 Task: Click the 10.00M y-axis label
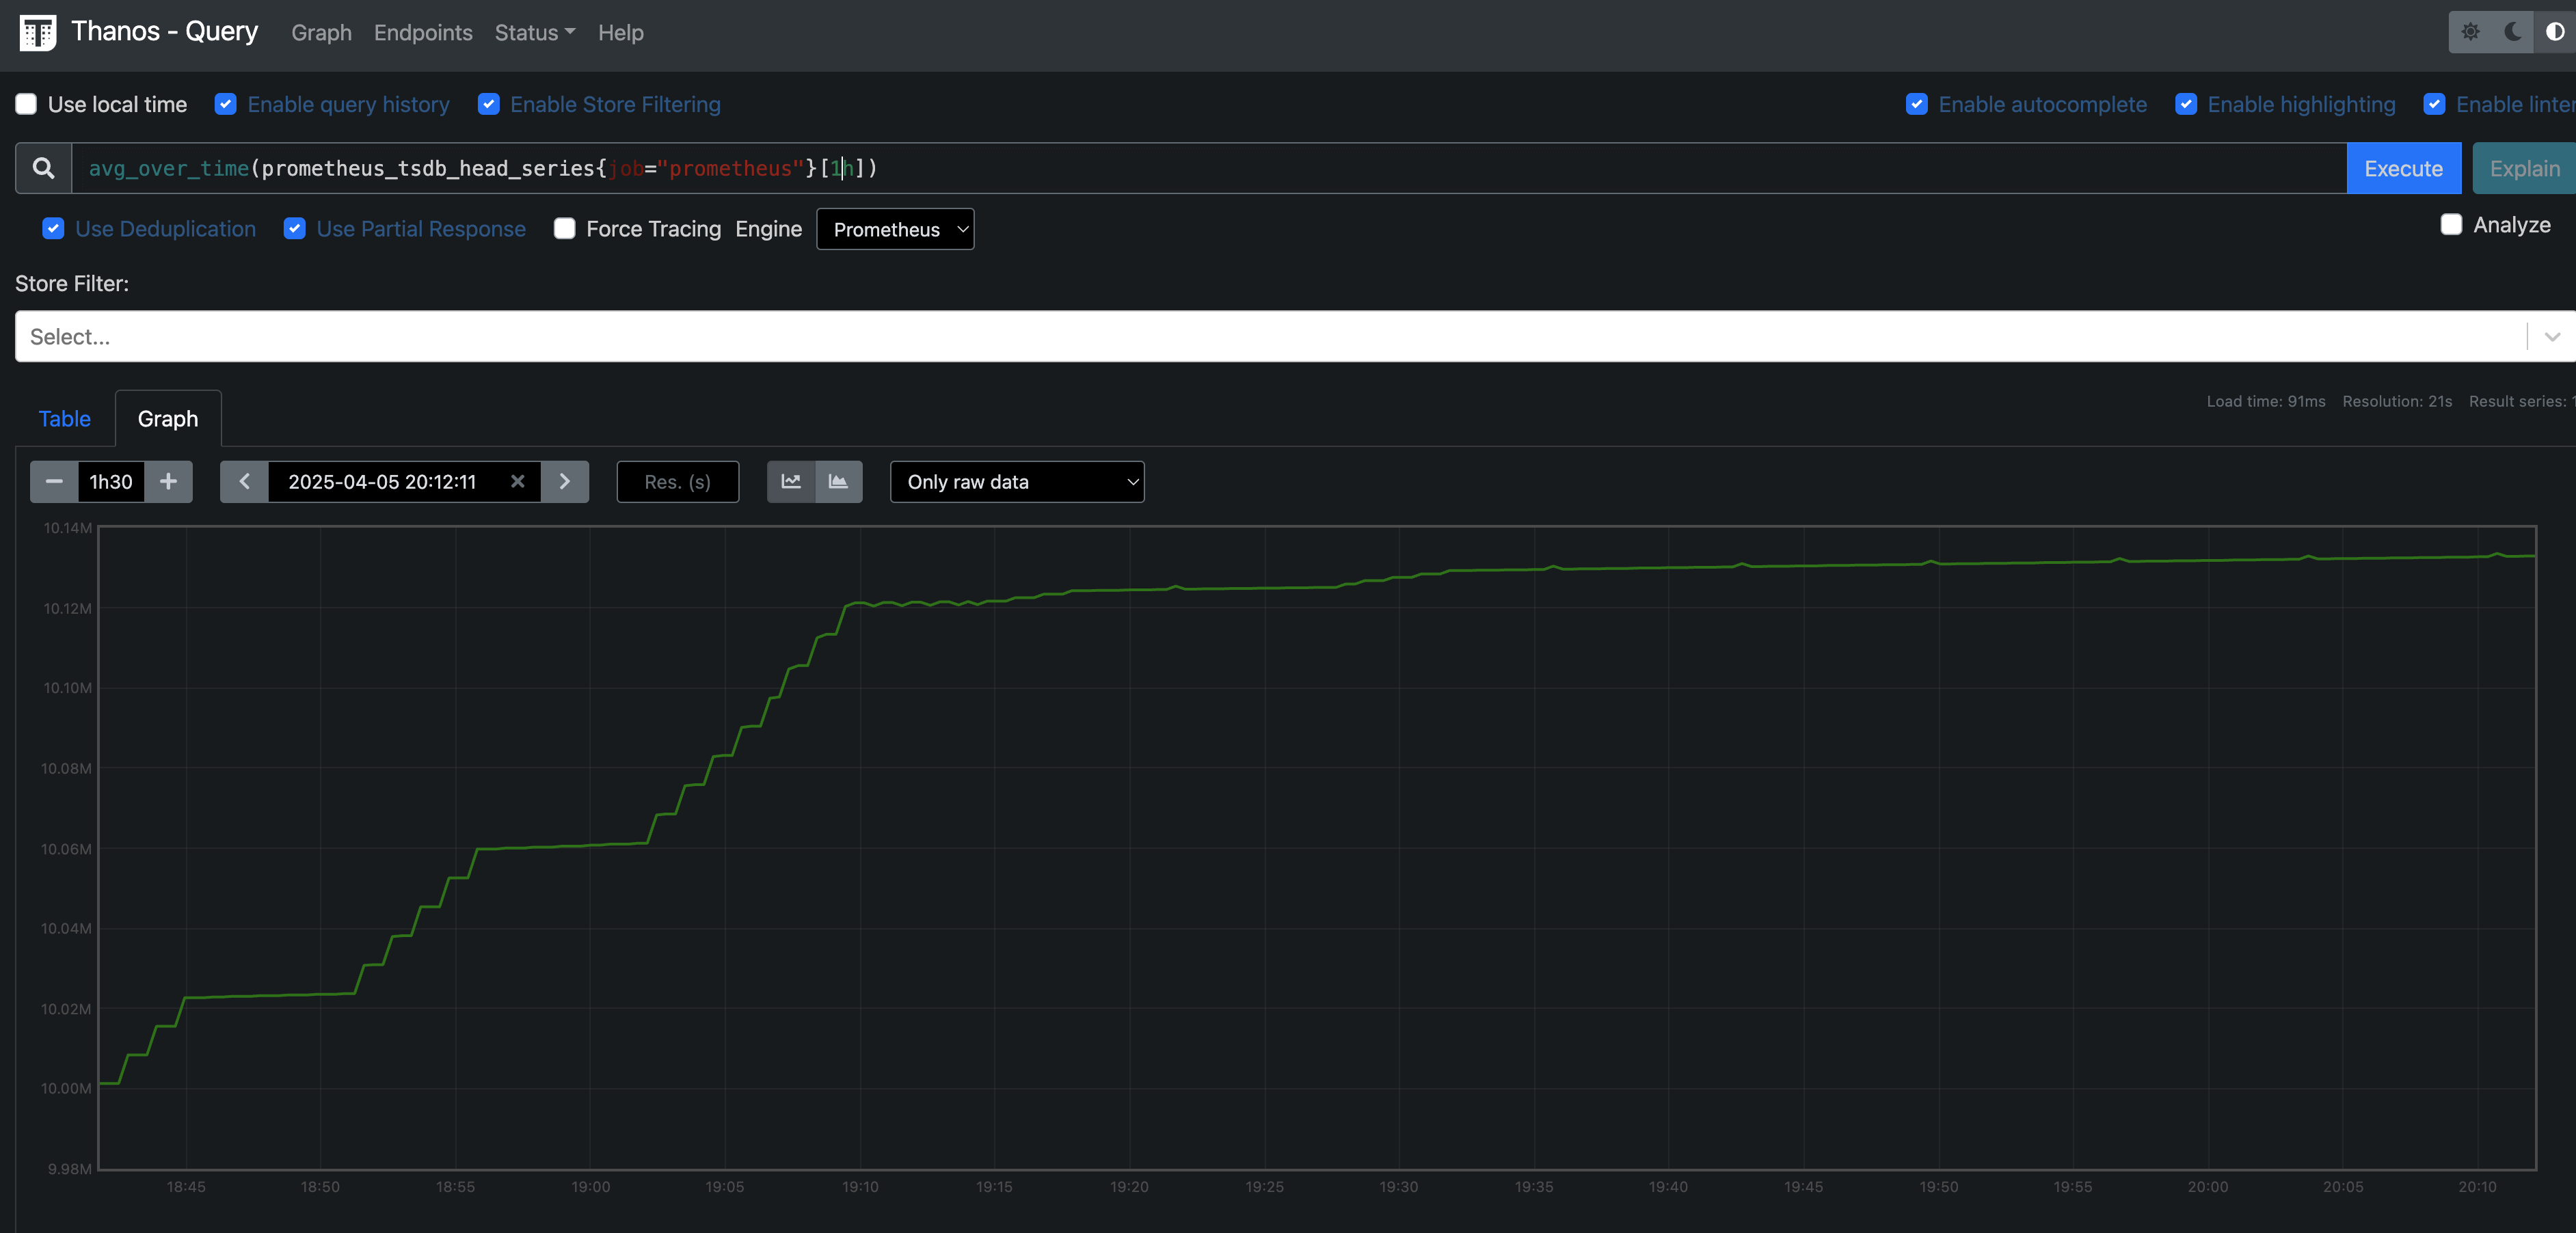(x=66, y=1088)
